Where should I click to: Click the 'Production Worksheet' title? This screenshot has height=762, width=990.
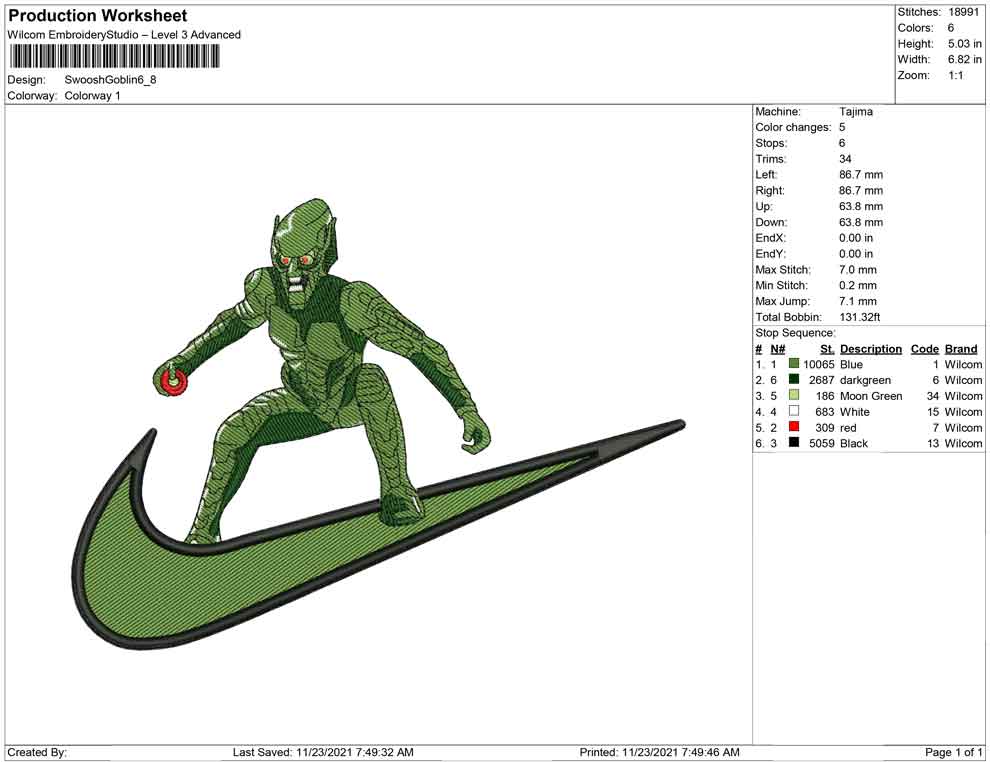98,16
